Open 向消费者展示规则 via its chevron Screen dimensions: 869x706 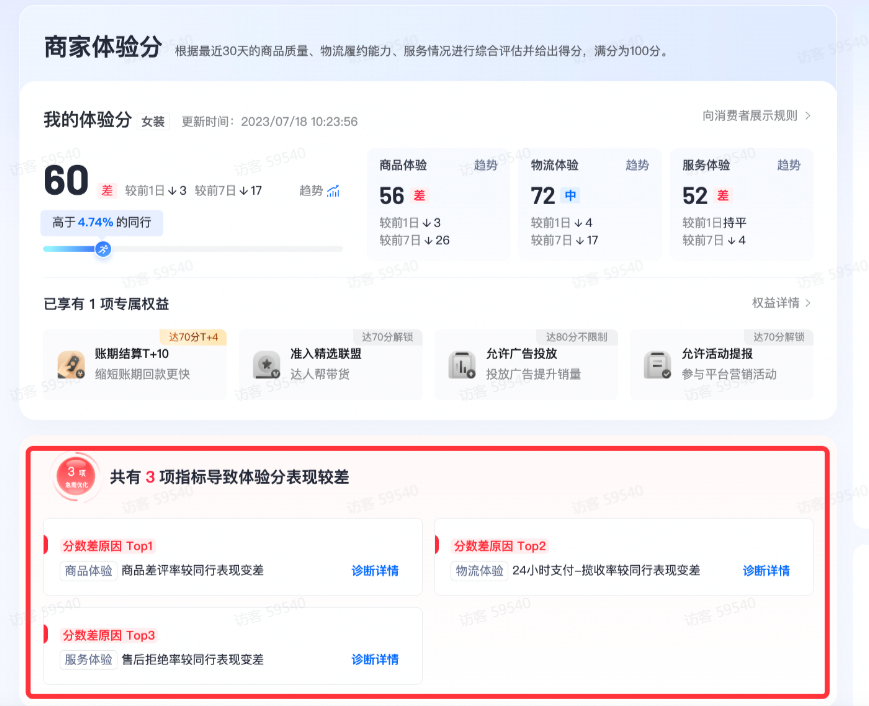[810, 117]
